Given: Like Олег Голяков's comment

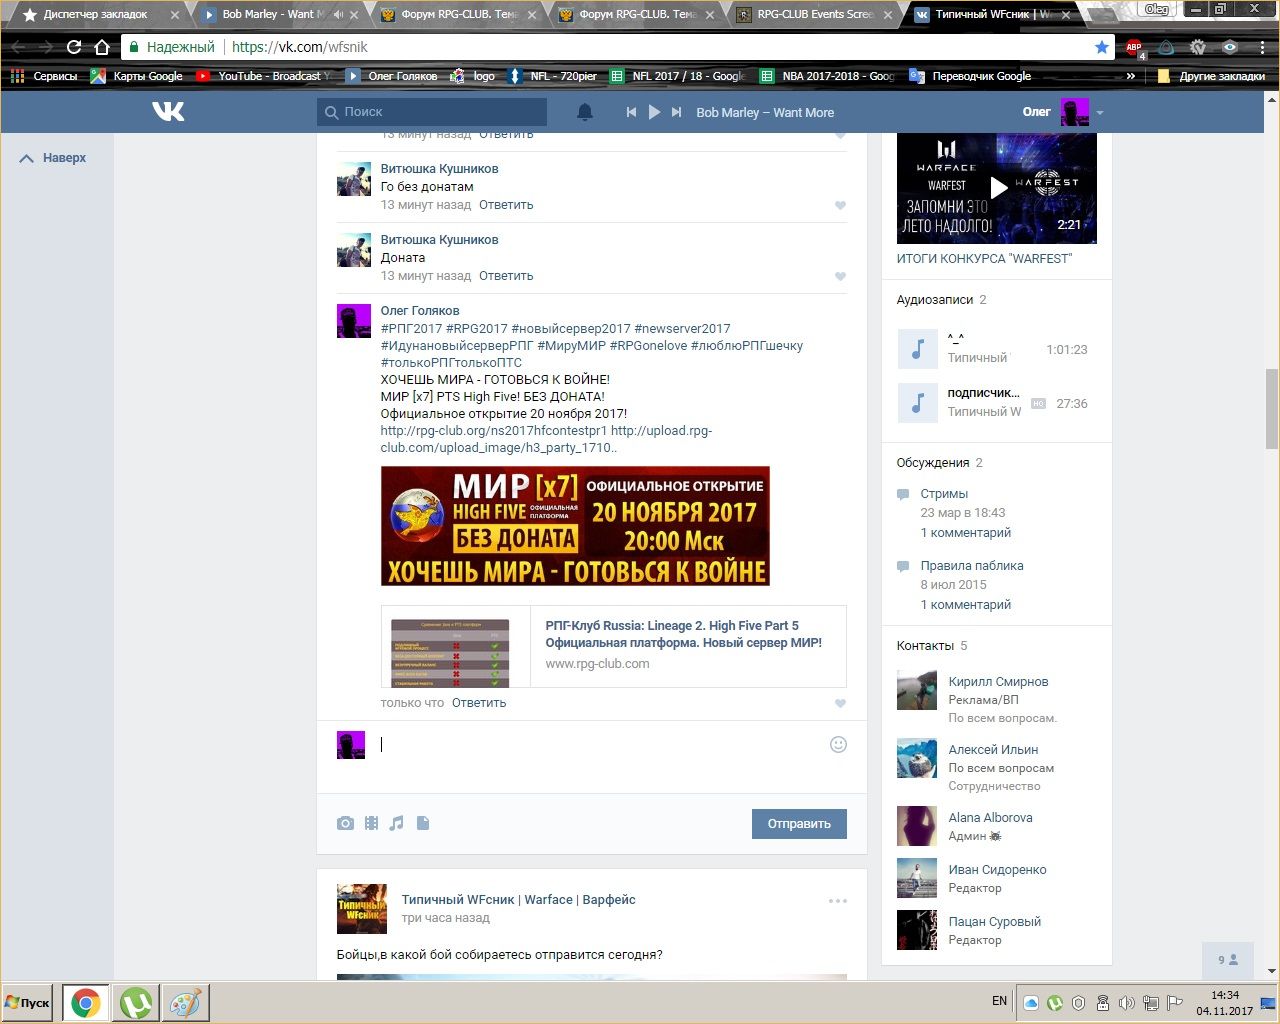Looking at the screenshot, I should (840, 704).
